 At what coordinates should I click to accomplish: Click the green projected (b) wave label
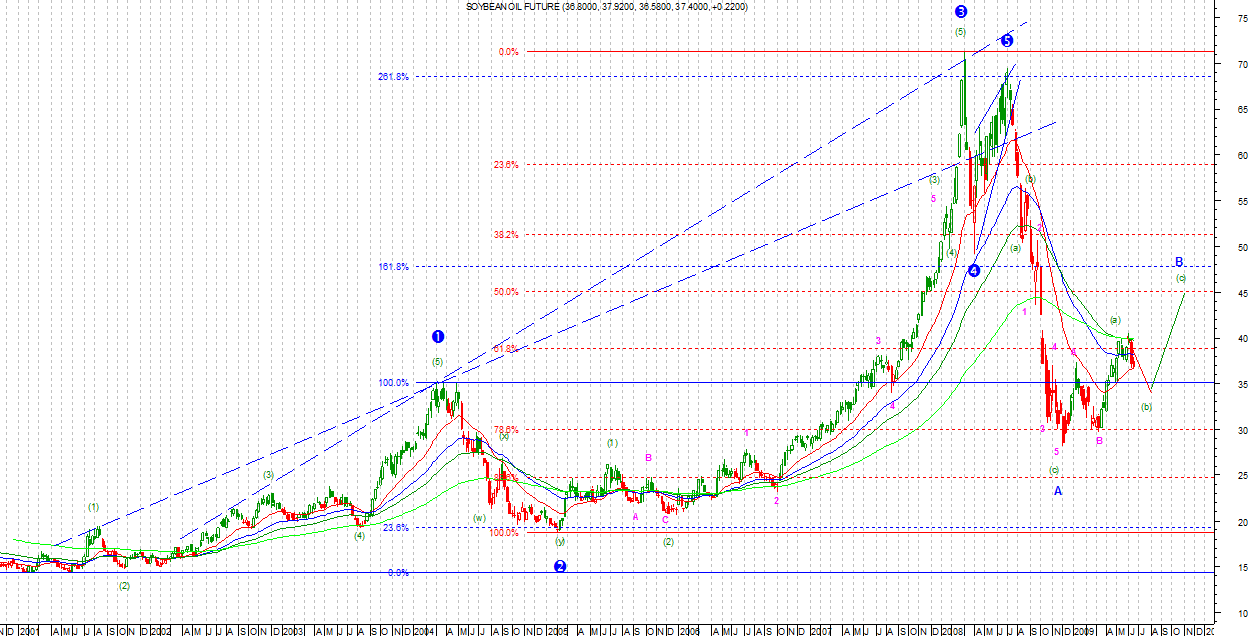[1146, 407]
